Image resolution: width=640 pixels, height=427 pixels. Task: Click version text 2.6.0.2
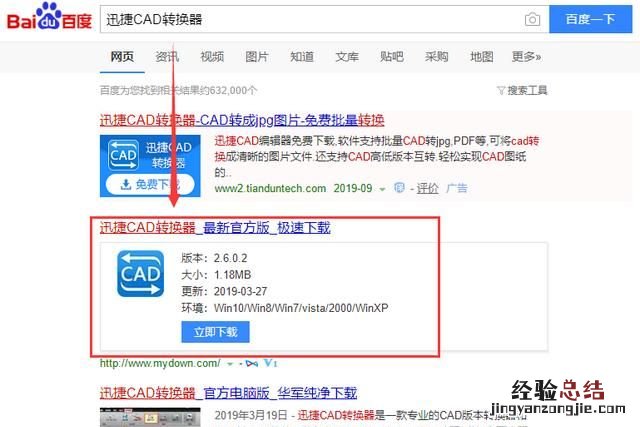[x=231, y=258]
